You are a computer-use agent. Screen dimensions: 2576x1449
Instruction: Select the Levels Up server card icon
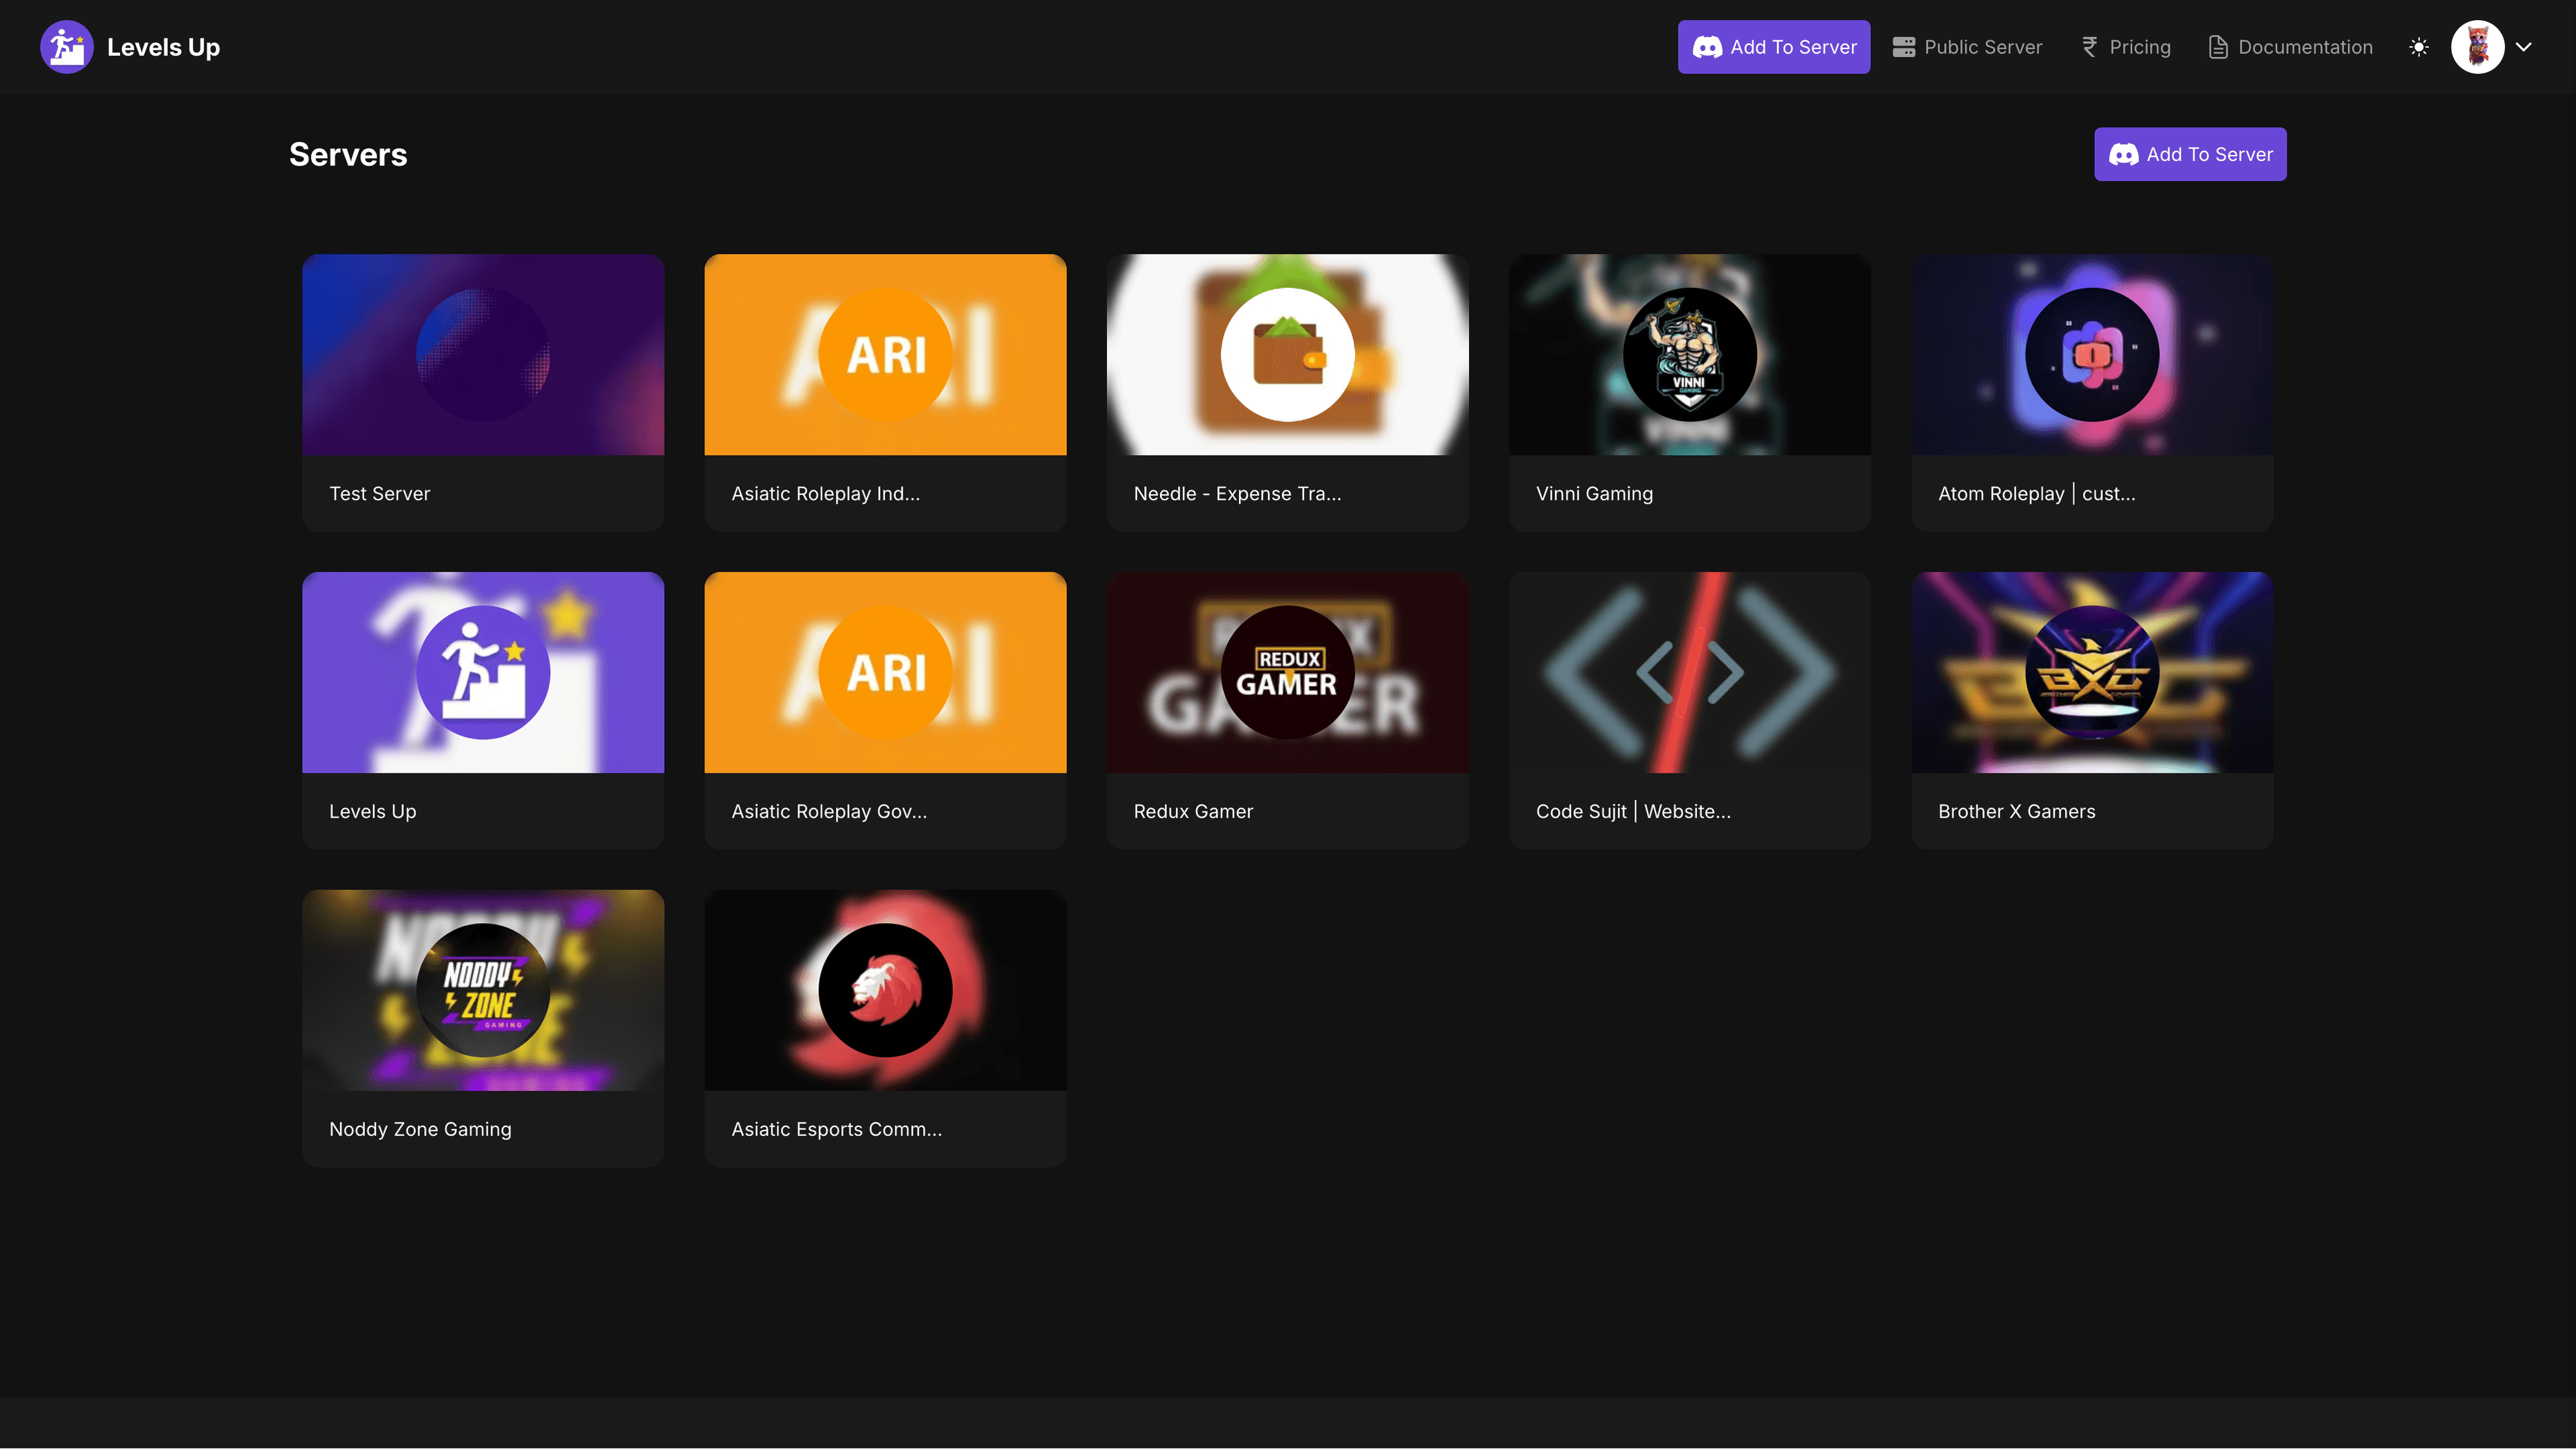coord(483,673)
